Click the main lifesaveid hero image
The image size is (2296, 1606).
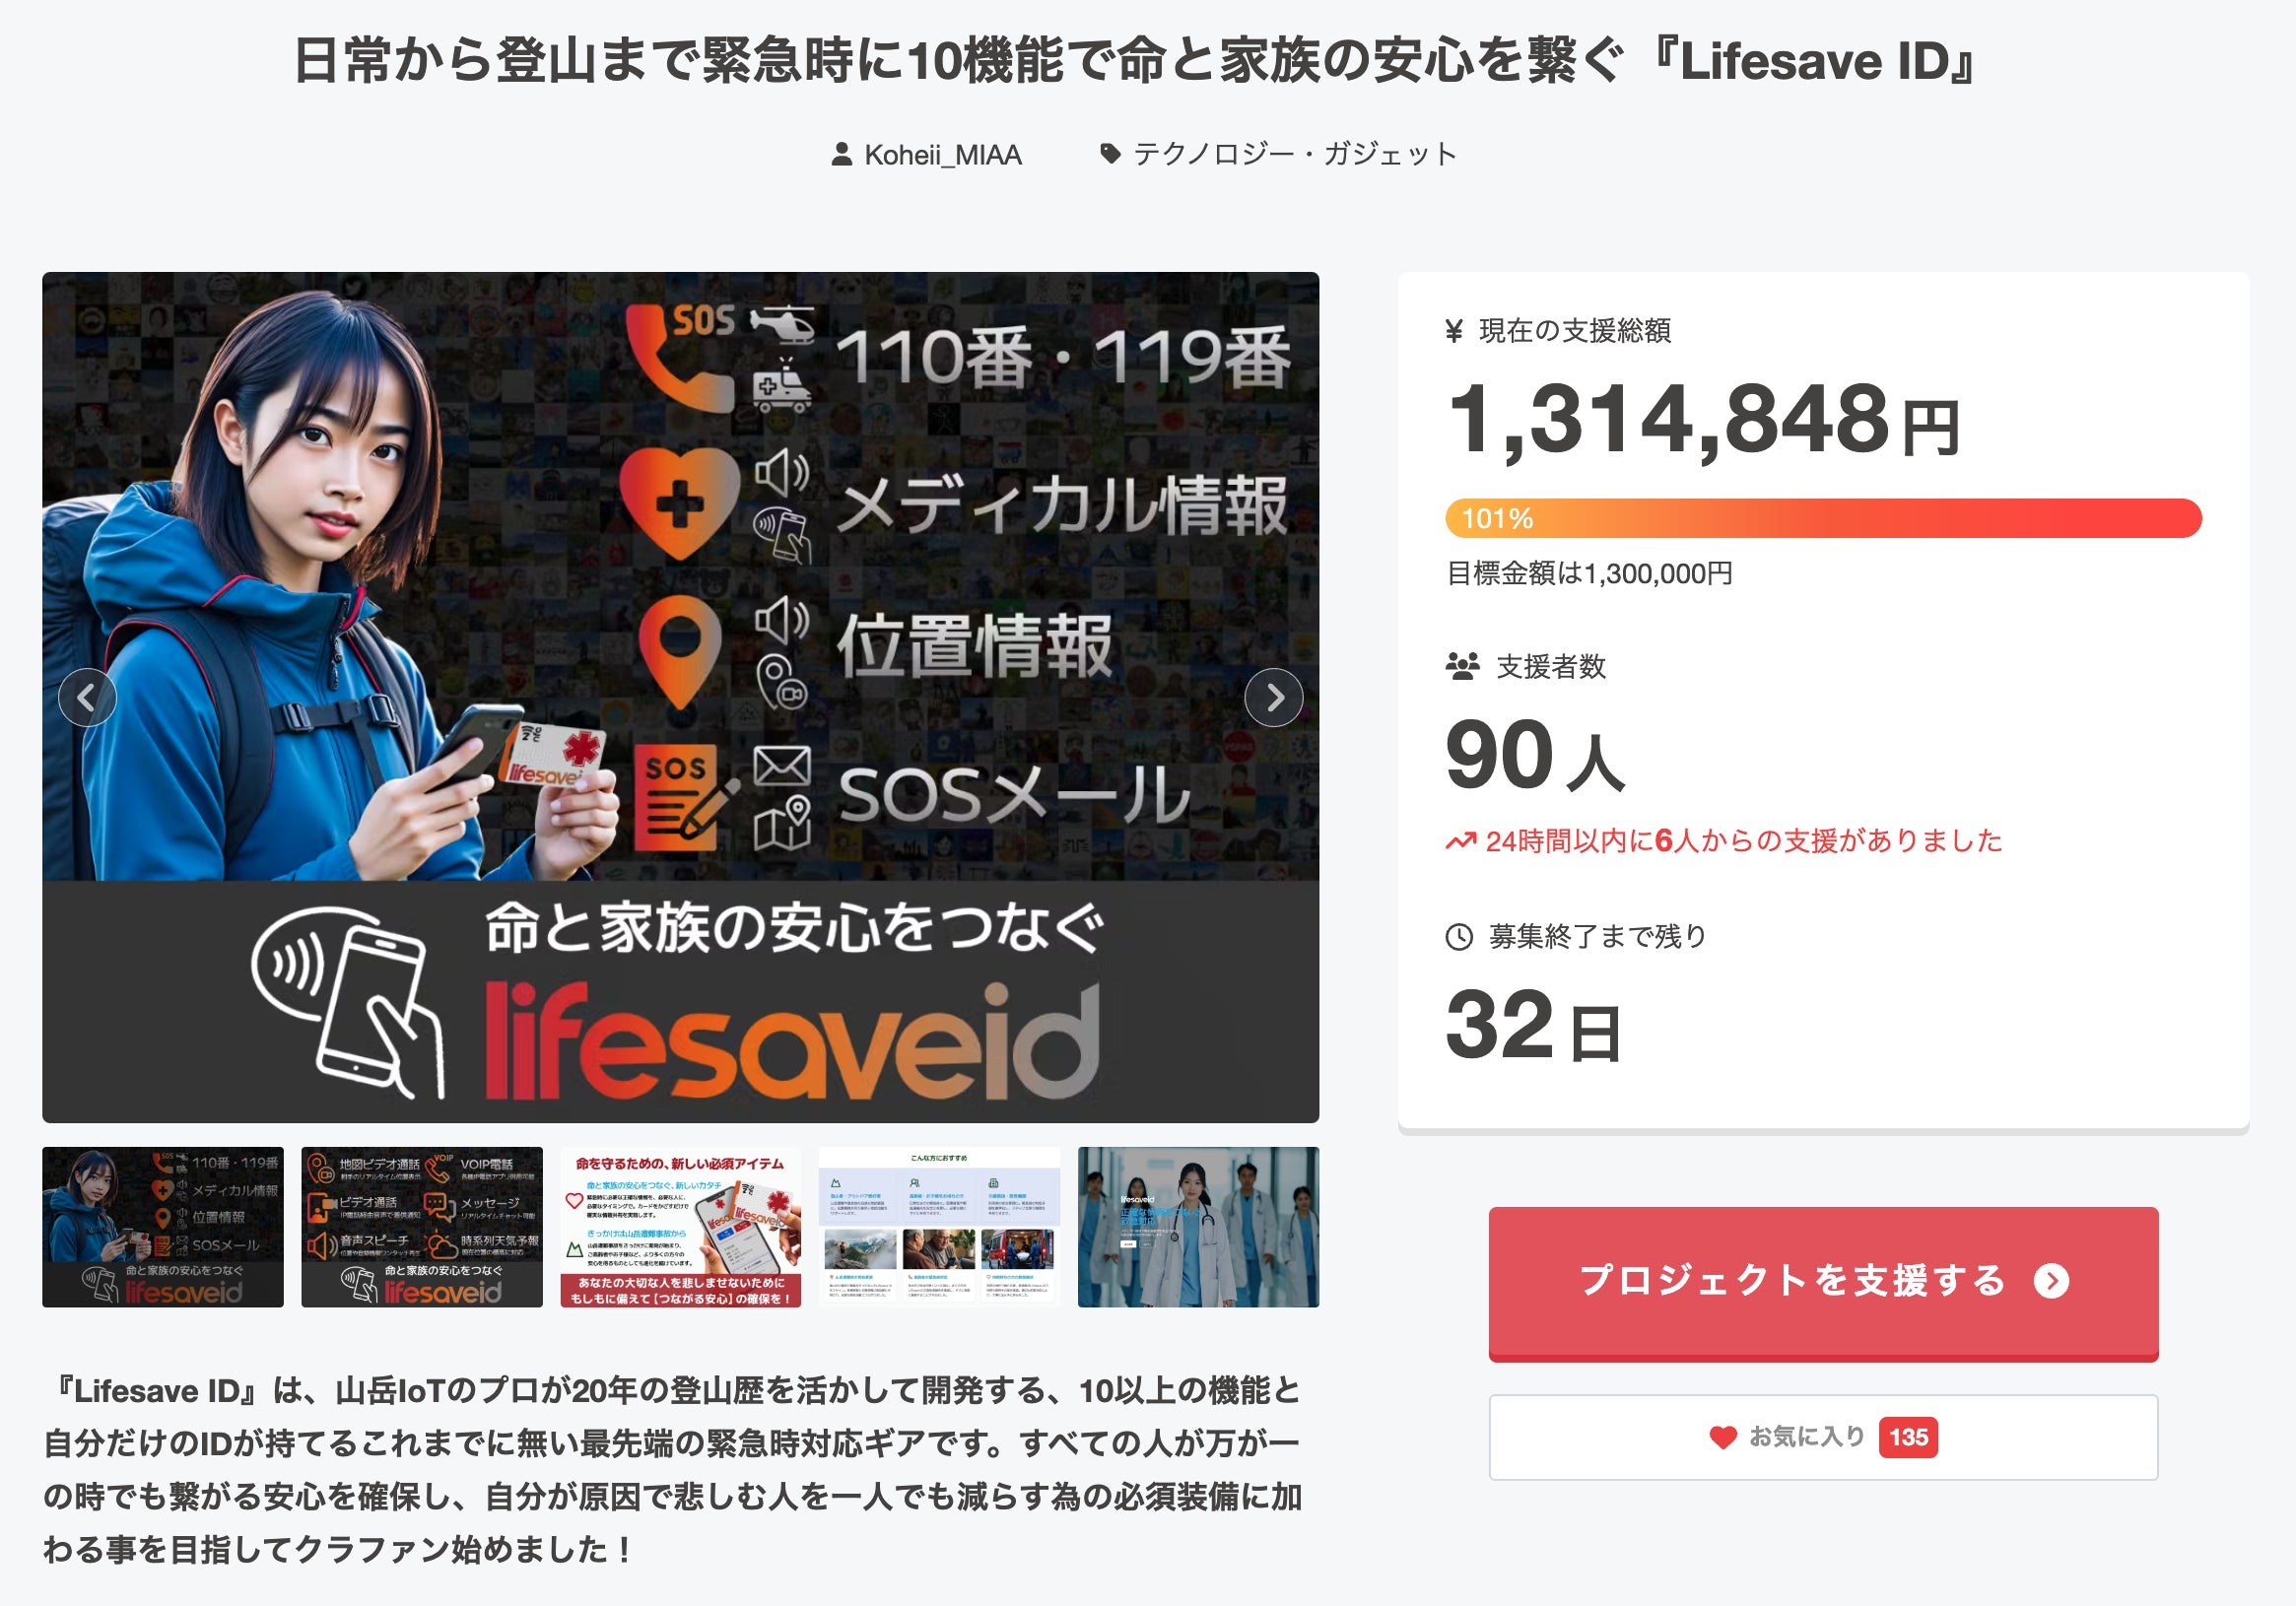click(x=680, y=697)
